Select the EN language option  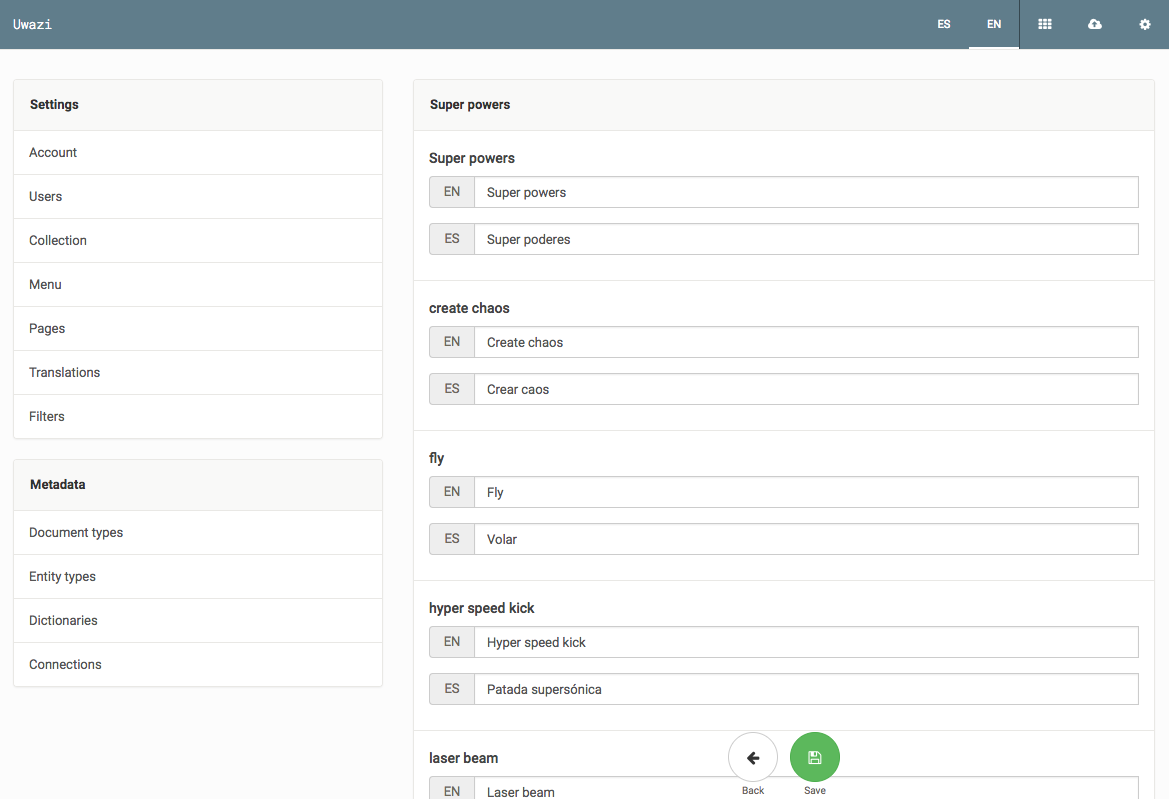tap(993, 24)
